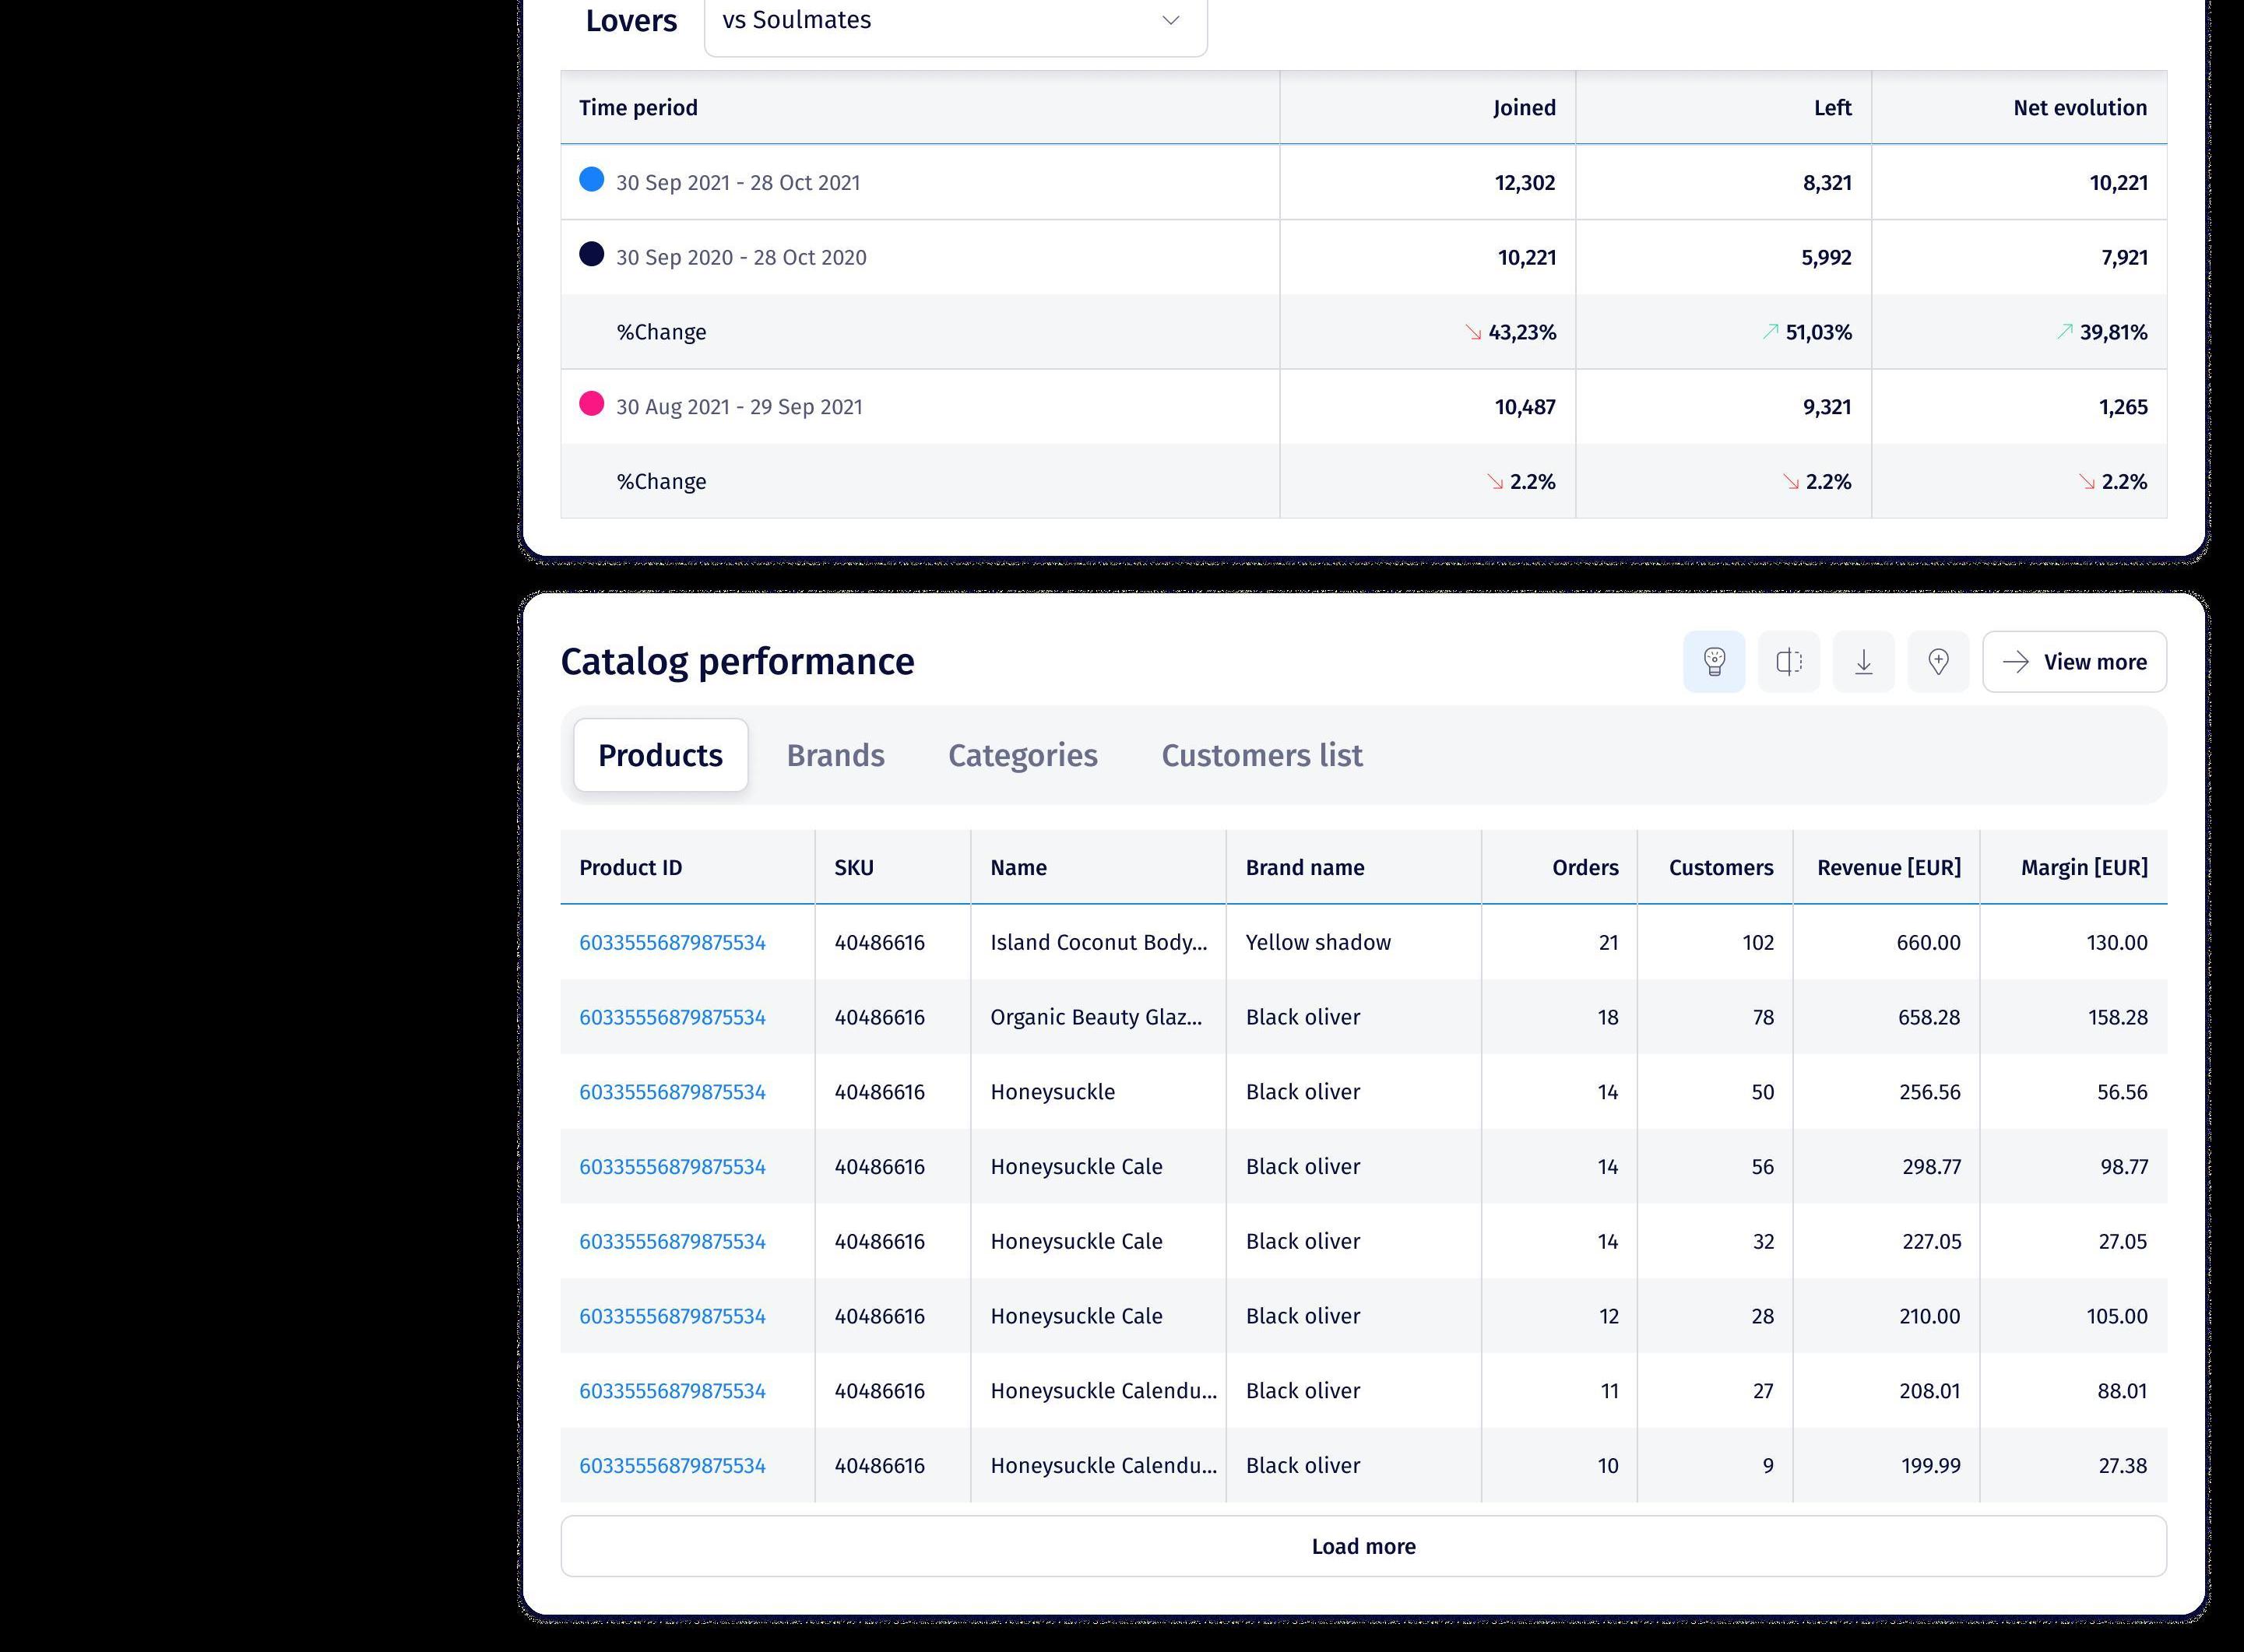
Task: Click the lightbulb insights icon
Action: click(x=1714, y=662)
